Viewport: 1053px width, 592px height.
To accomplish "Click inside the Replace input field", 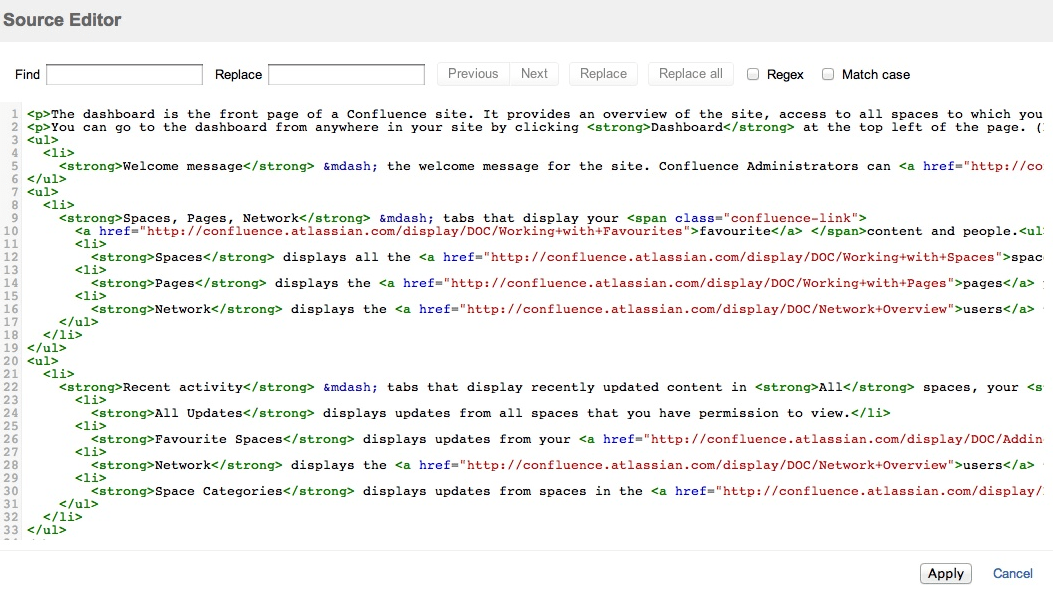I will point(346,74).
